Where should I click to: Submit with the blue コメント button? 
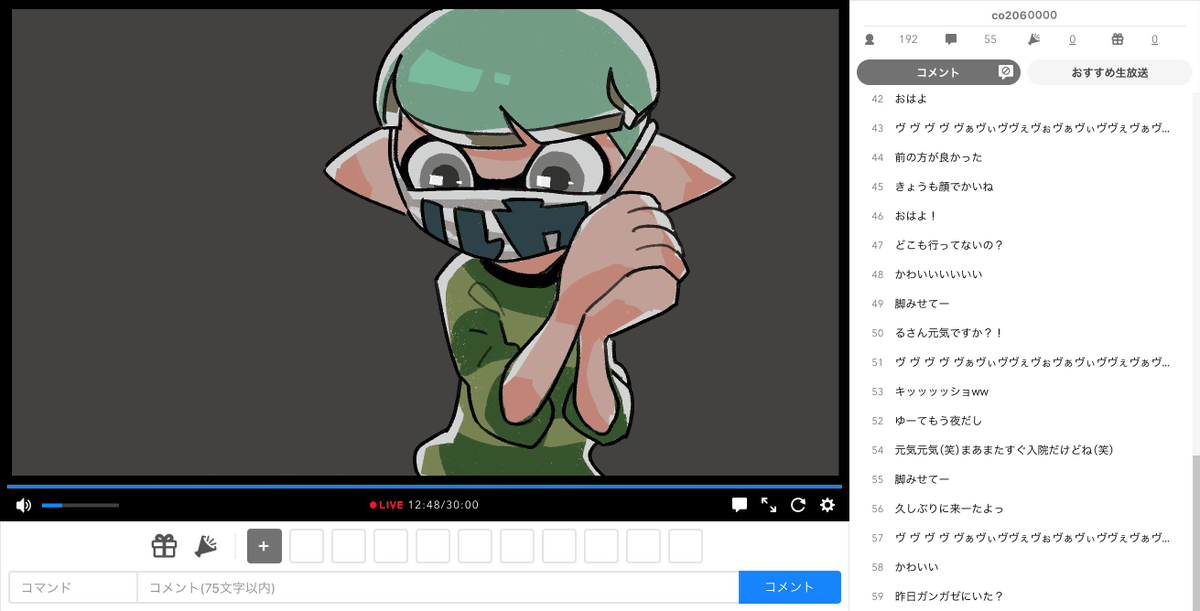(790, 587)
